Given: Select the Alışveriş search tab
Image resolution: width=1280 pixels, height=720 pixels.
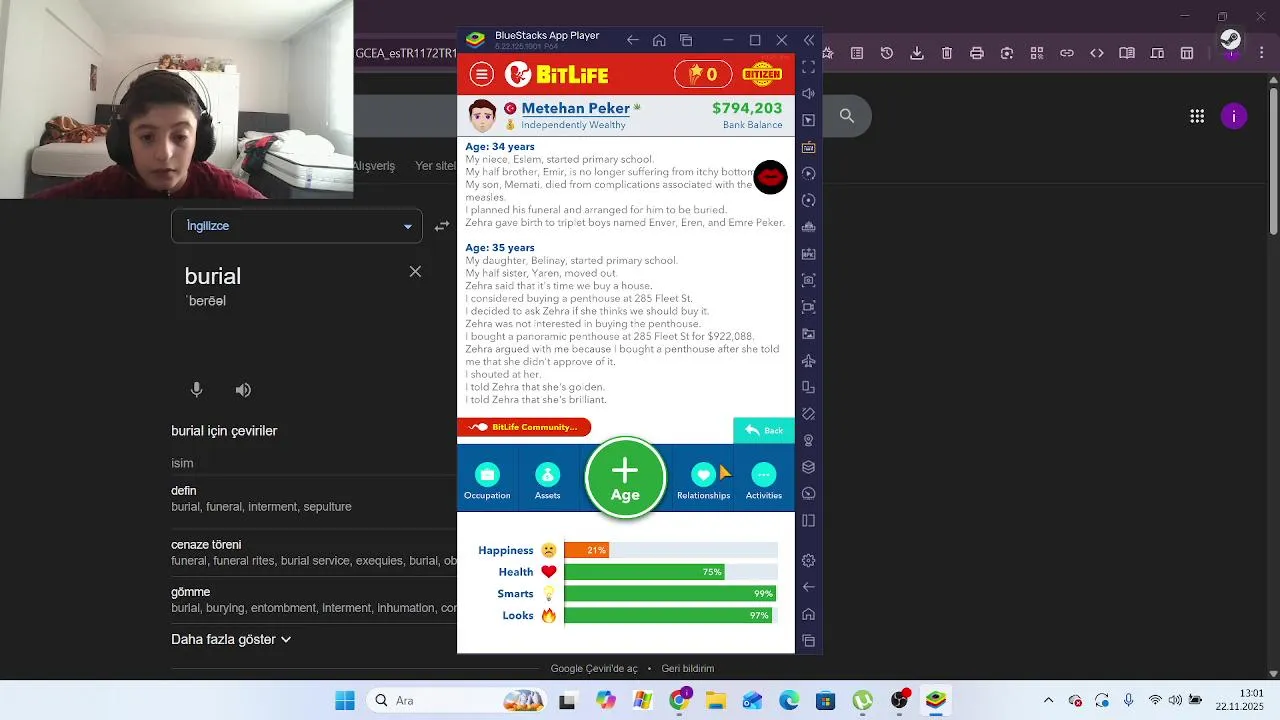Looking at the screenshot, I should tap(374, 166).
